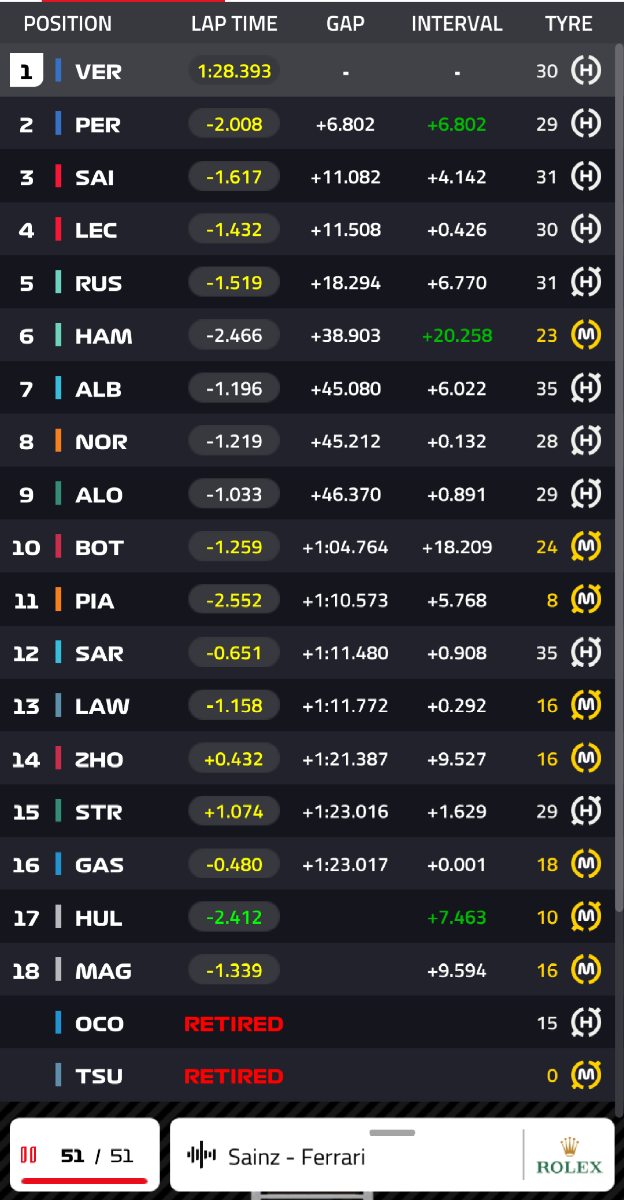Click the Rolex sponsor logo
Screen dimensions: 624x1200
pyautogui.click(x=569, y=1155)
